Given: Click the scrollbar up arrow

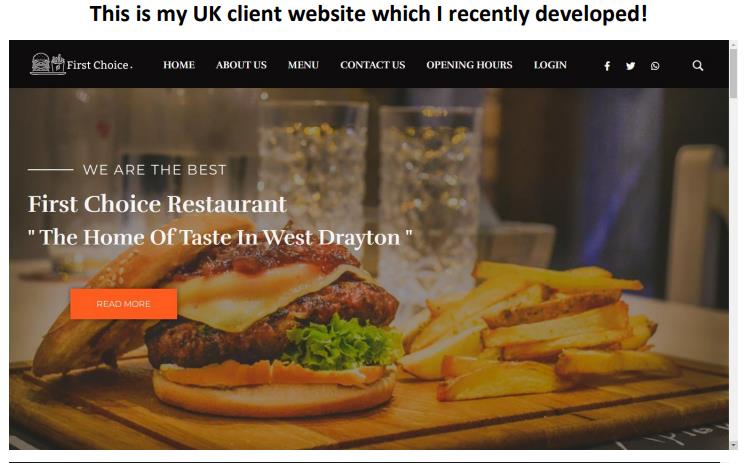Looking at the screenshot, I should tap(733, 44).
